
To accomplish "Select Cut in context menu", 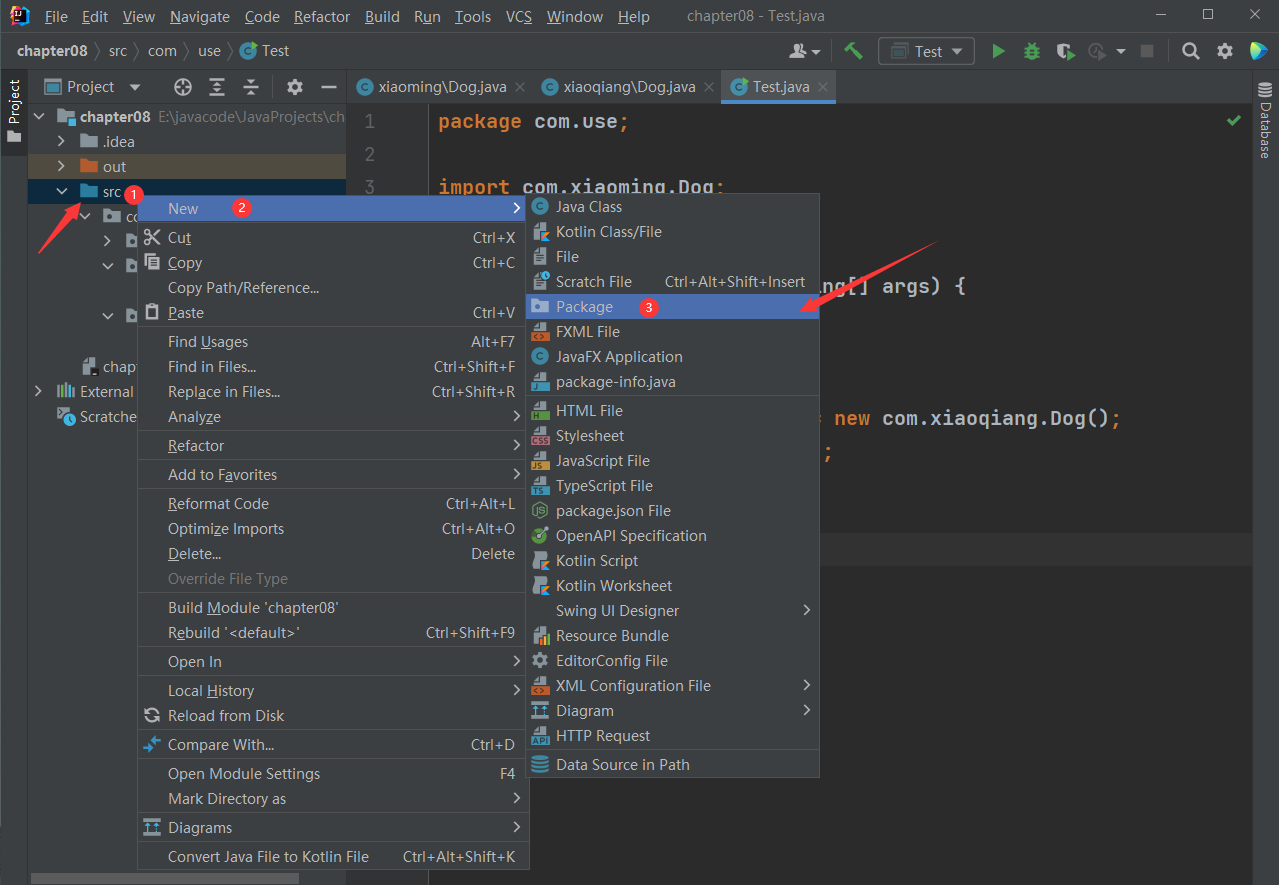I will tap(332, 238).
